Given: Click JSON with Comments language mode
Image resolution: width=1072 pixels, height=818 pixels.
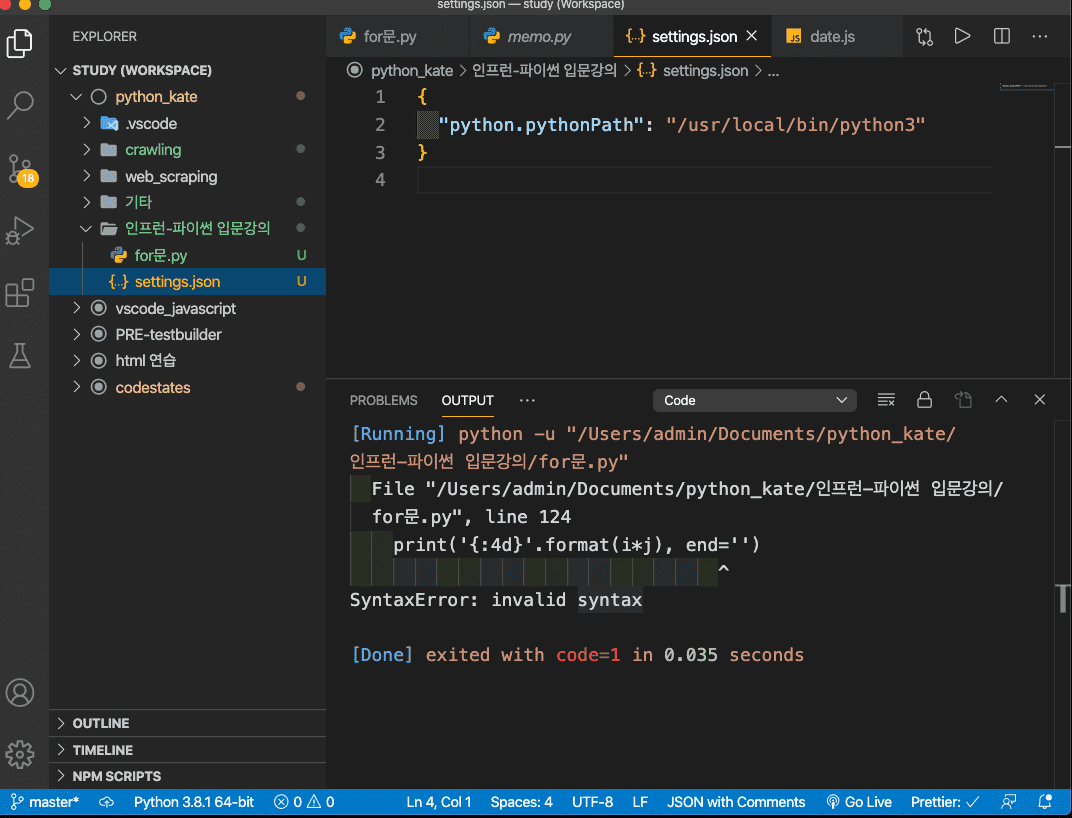Looking at the screenshot, I should [736, 802].
